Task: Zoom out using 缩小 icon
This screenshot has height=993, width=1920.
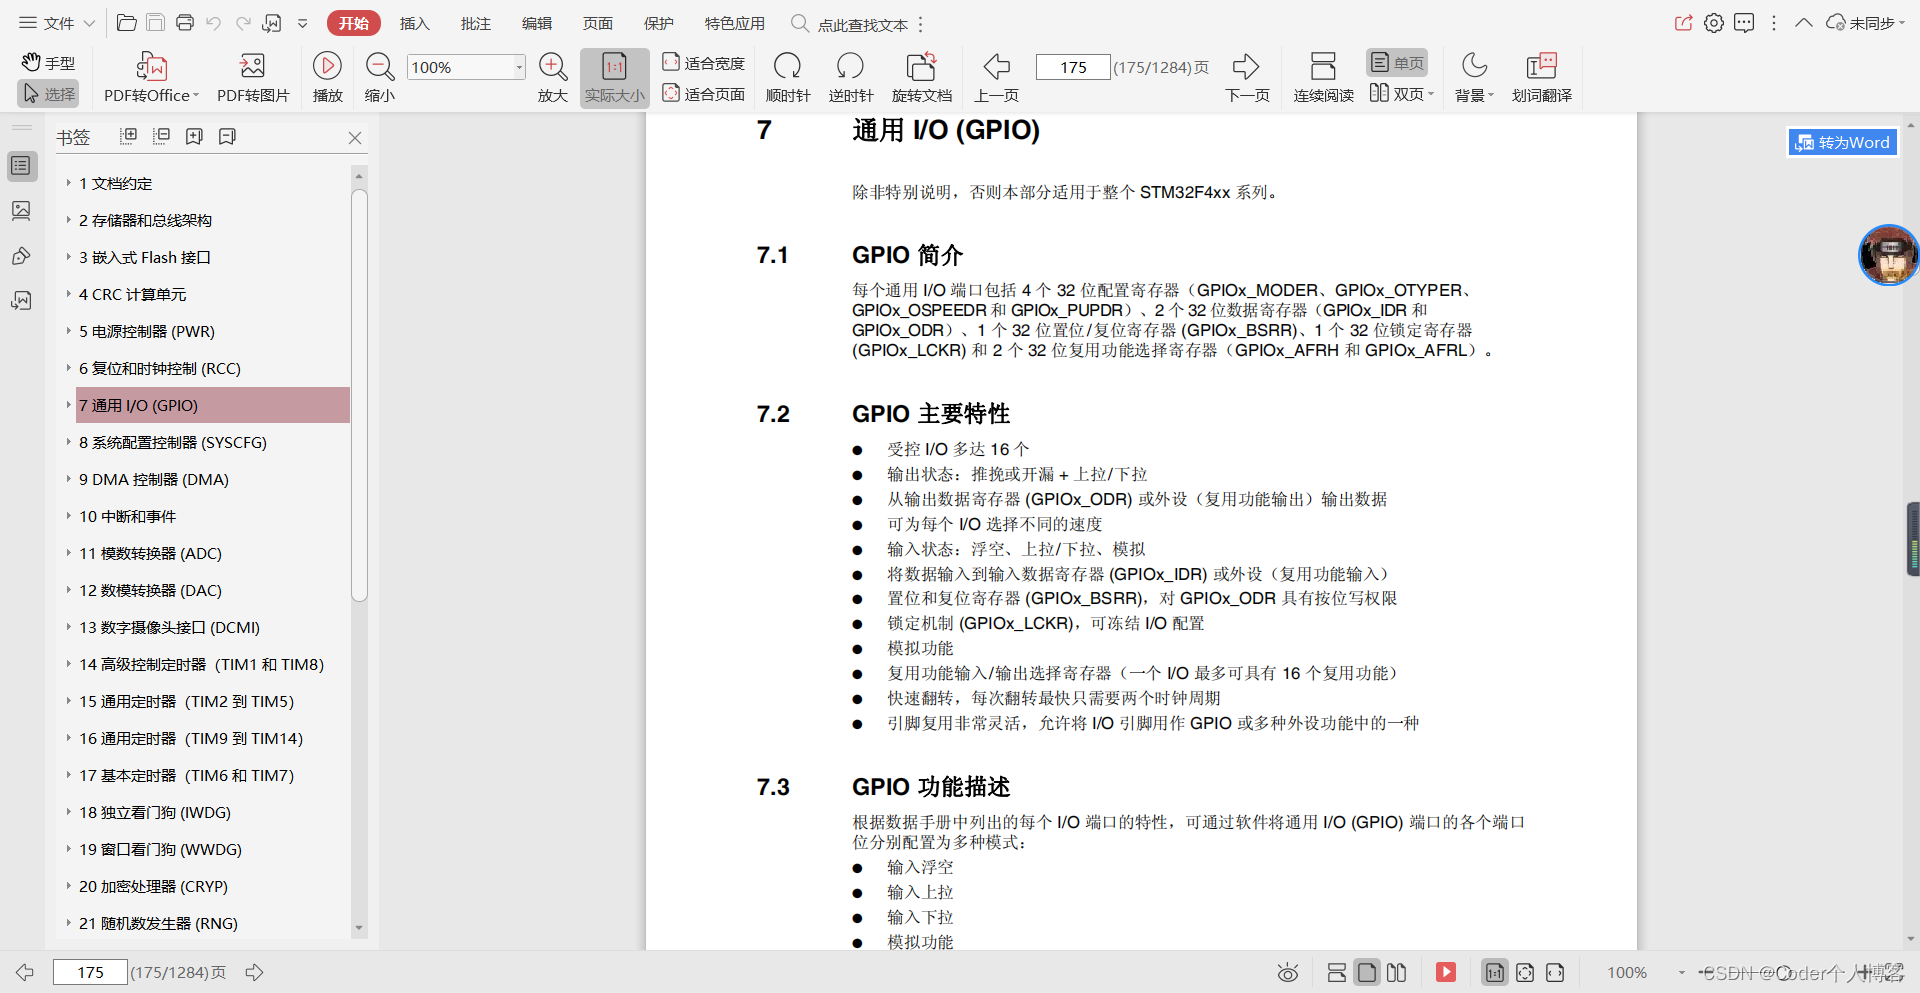Action: pos(379,78)
